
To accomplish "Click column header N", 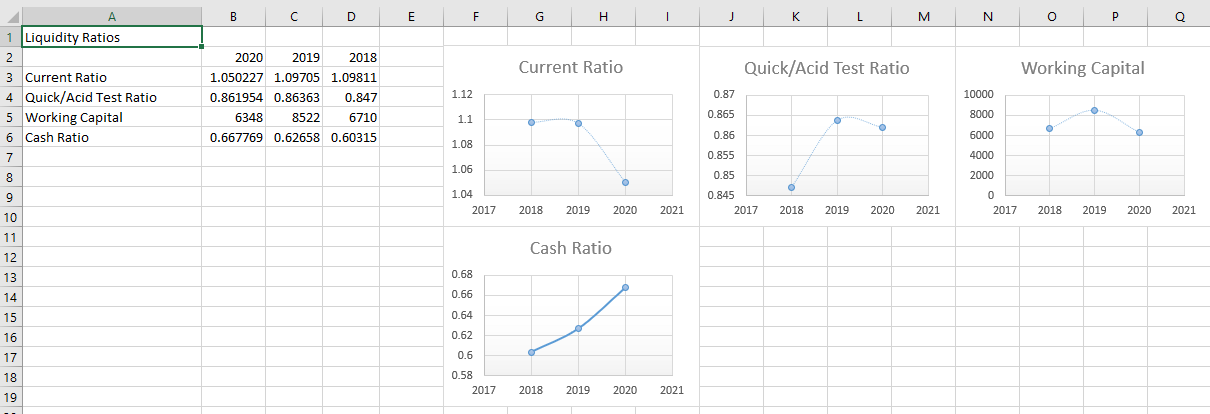I will [x=987, y=16].
